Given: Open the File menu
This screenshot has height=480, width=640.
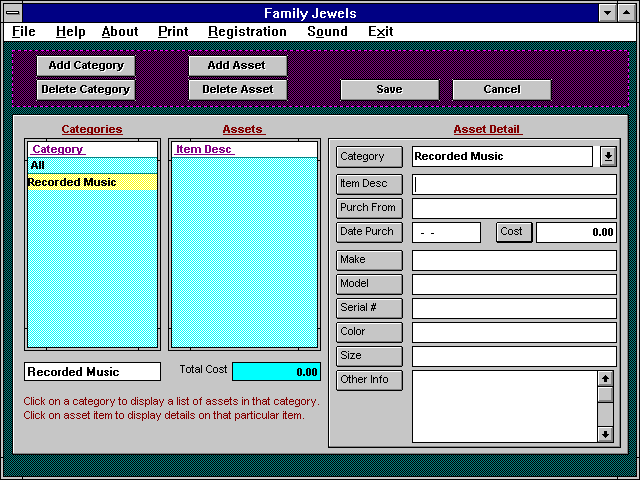Looking at the screenshot, I should [x=23, y=31].
